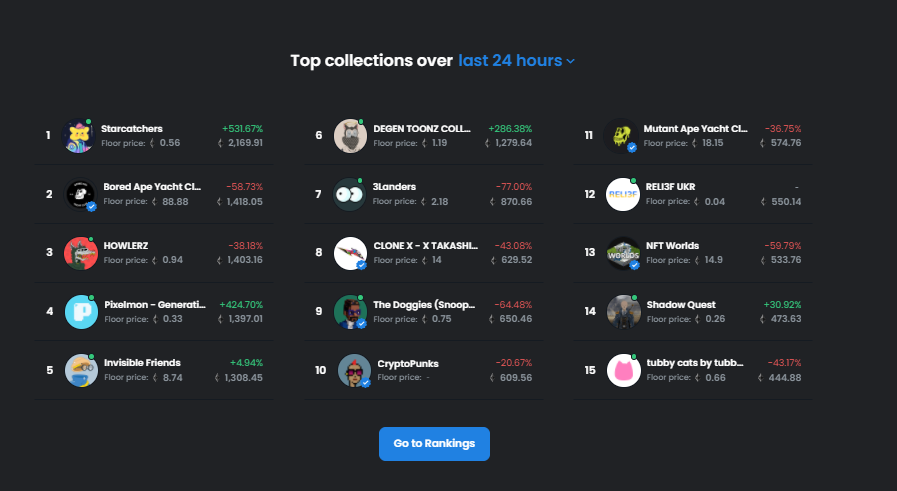Click the -59.79% change for NFT Worlds
Image resolution: width=897 pixels, height=491 pixels.
coord(783,246)
